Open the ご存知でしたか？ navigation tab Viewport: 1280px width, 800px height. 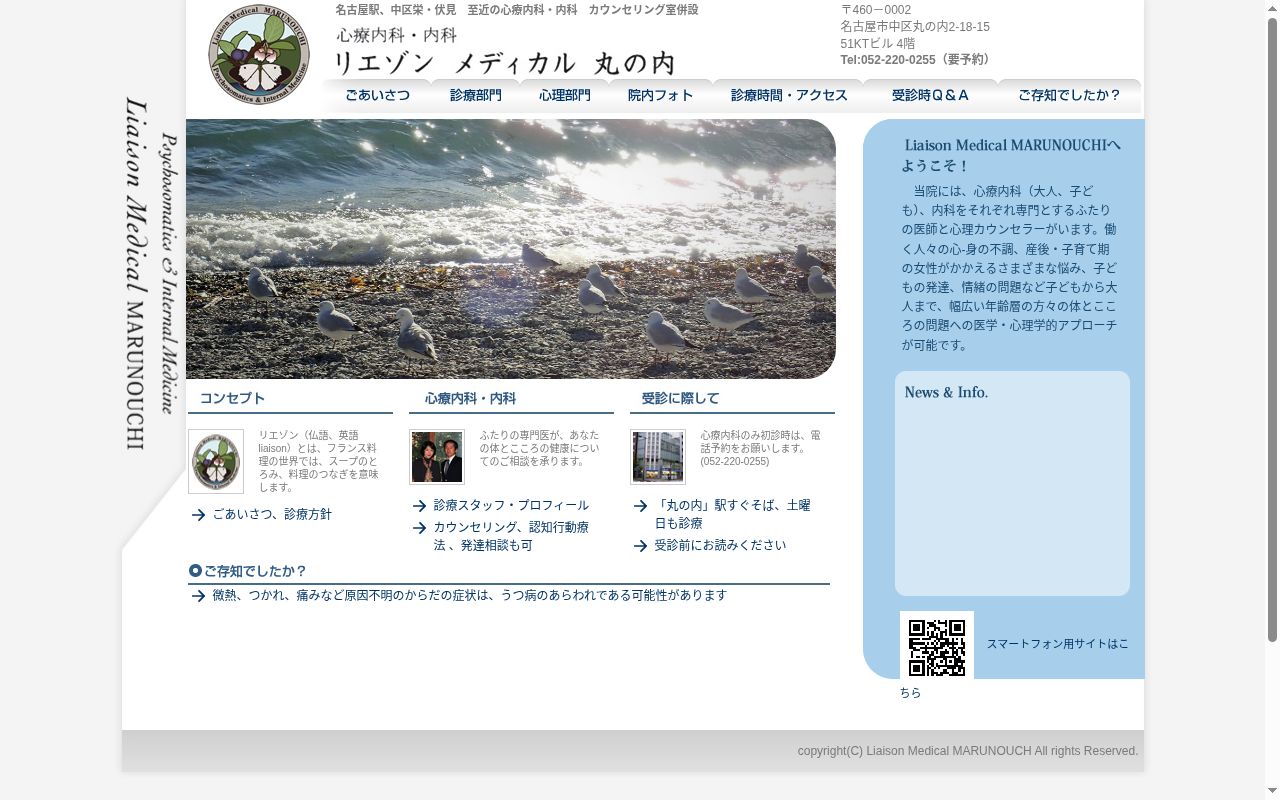[x=1069, y=96]
